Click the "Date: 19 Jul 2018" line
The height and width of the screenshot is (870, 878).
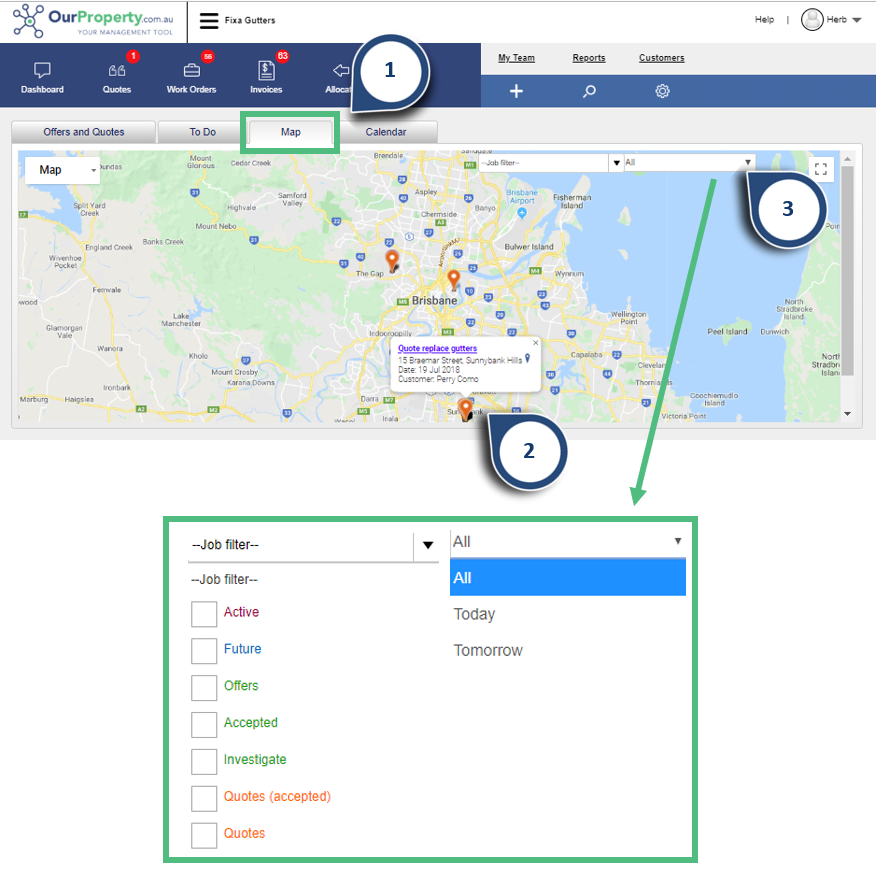[428, 369]
